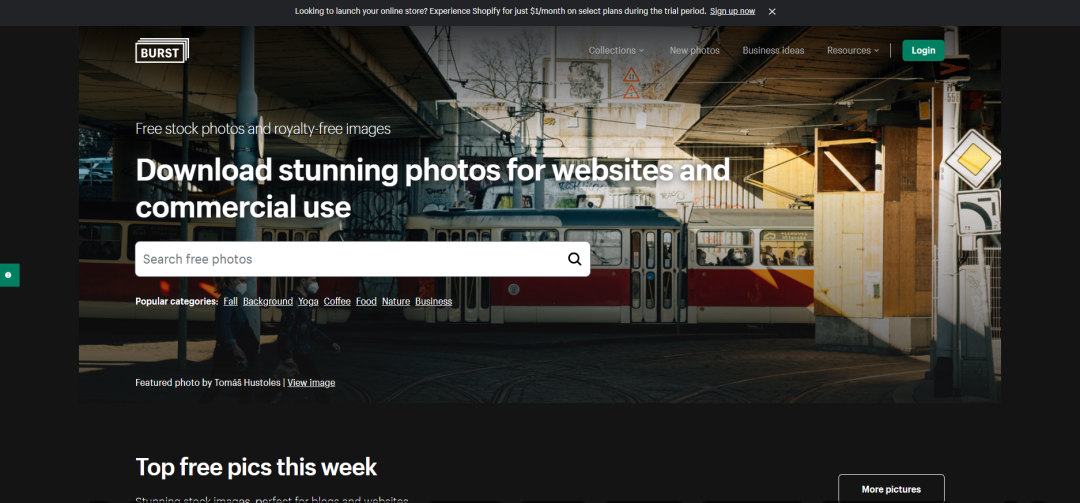Select the Background popular category
Screen dimensions: 1080x503
(x=268, y=301)
